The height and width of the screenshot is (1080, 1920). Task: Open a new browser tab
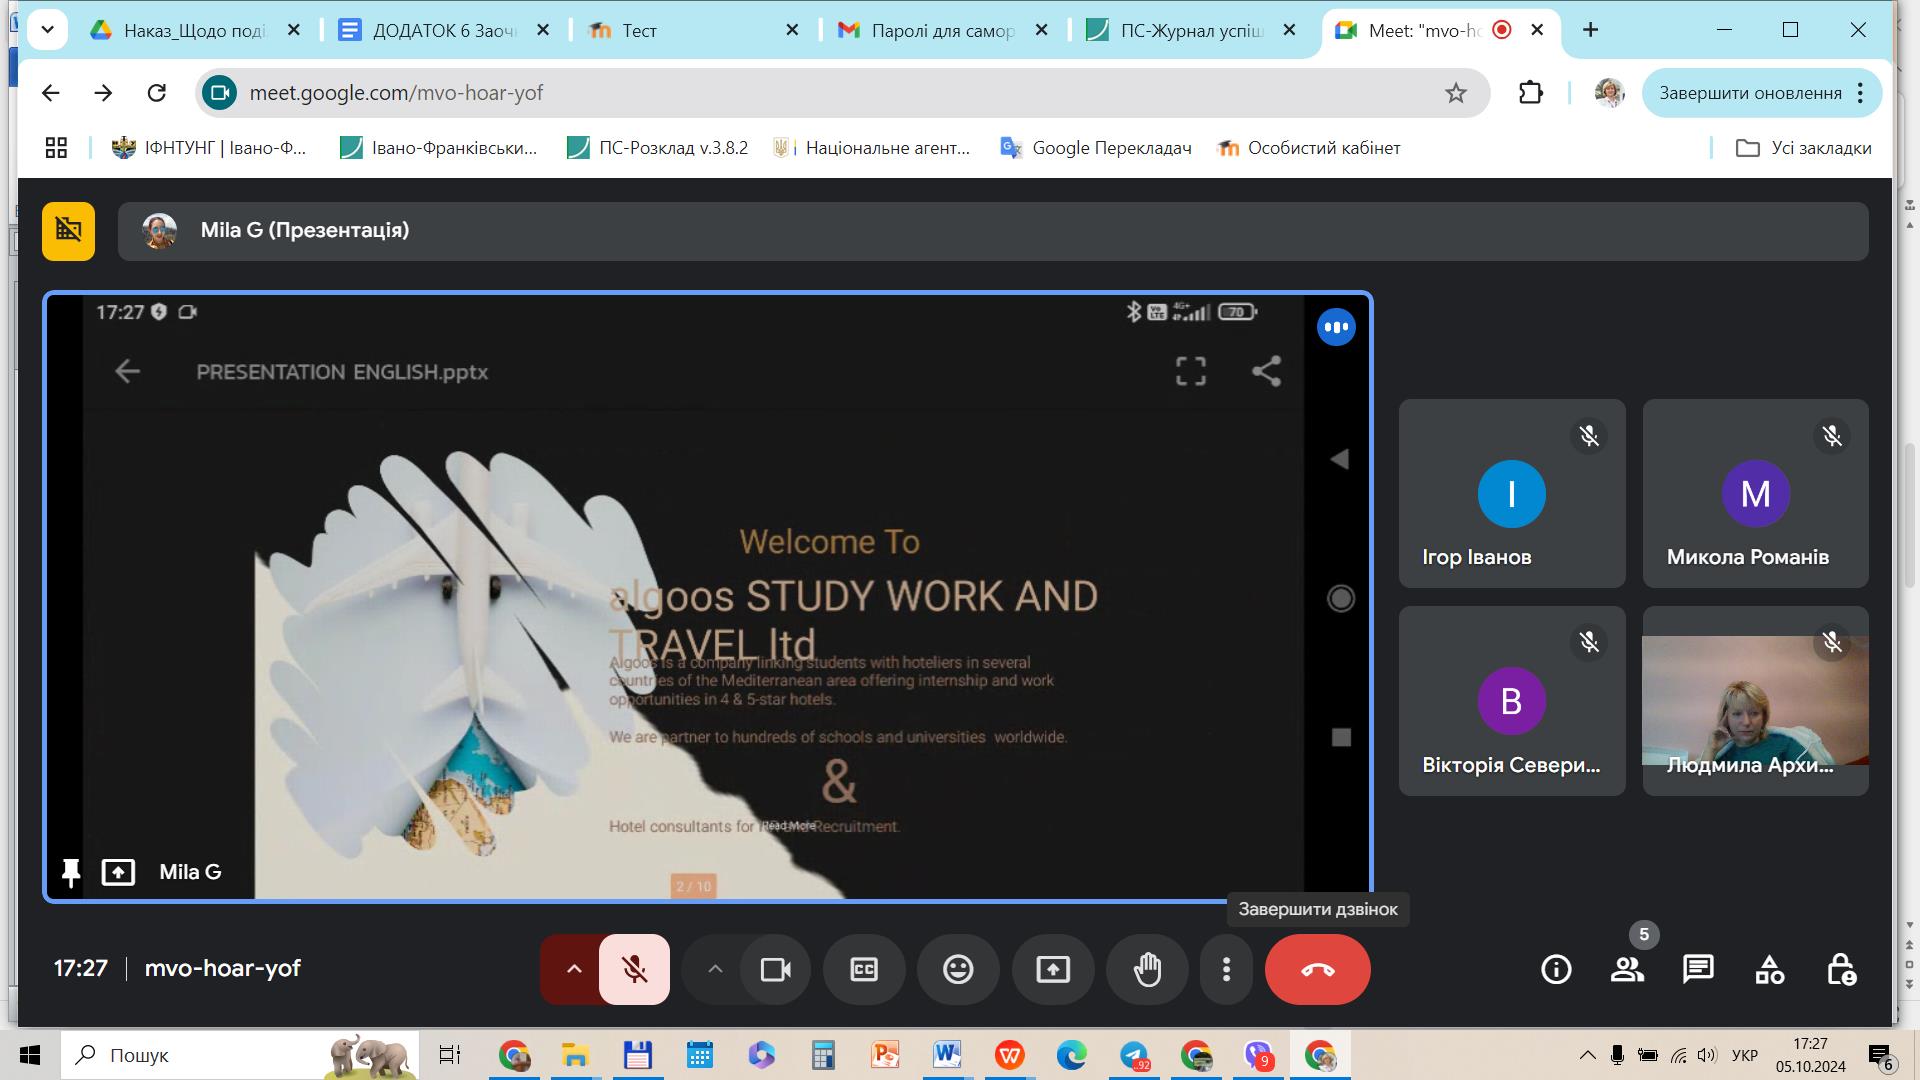coord(1590,30)
